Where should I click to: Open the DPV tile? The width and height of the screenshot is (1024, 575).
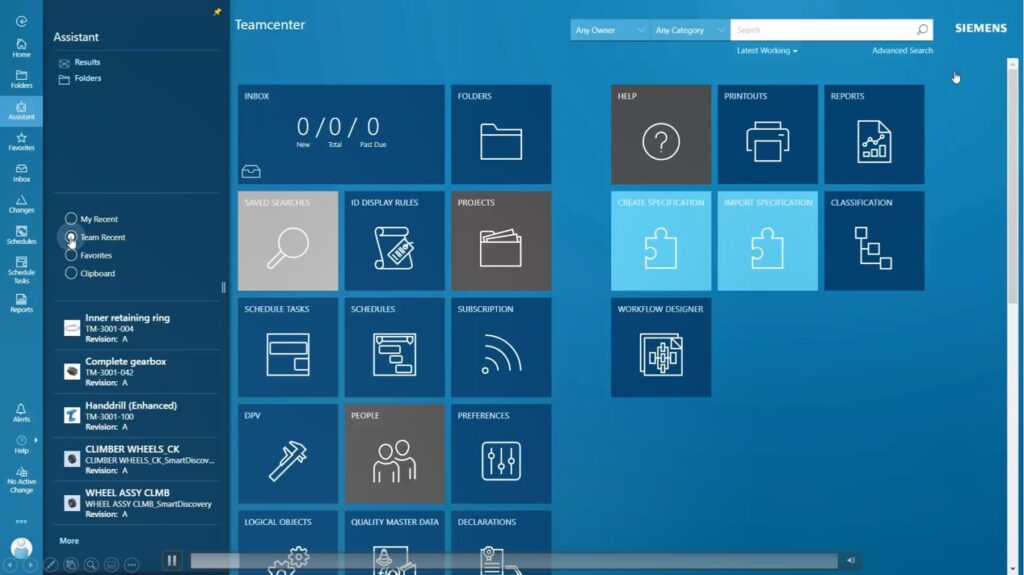coord(288,453)
